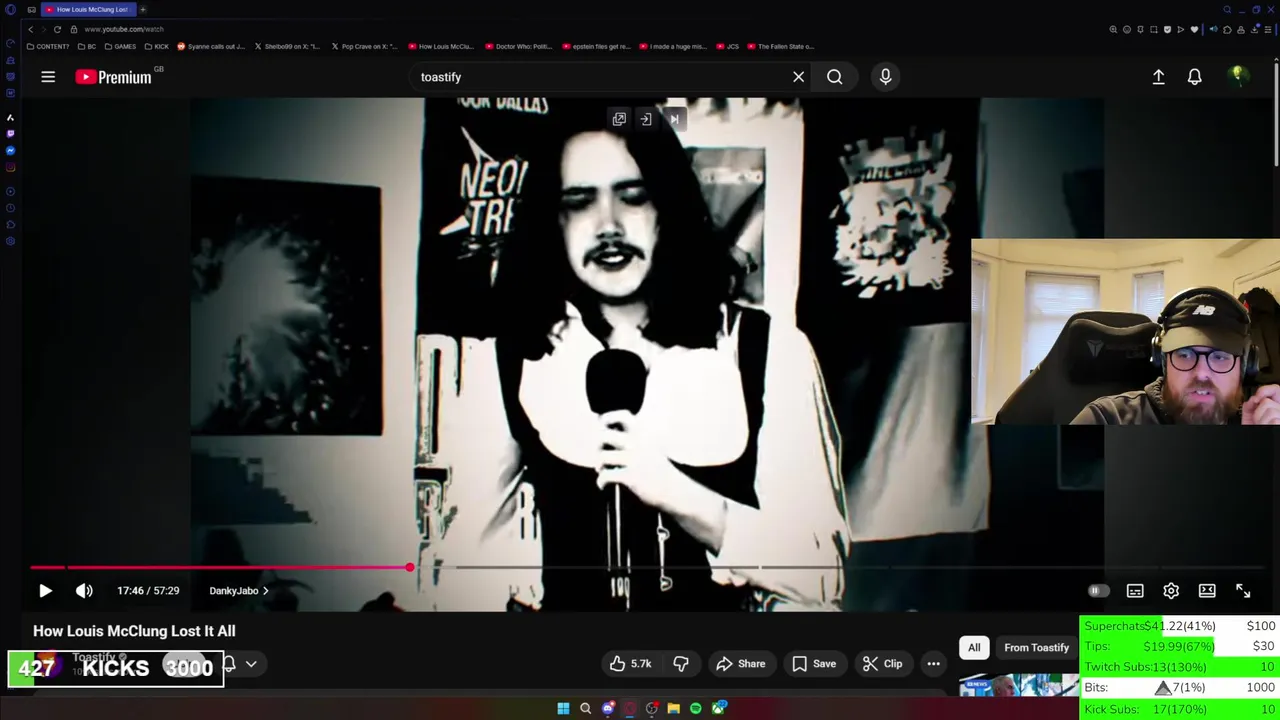Go back in browser history
Screen dimensions: 1280x720
coord(31,29)
